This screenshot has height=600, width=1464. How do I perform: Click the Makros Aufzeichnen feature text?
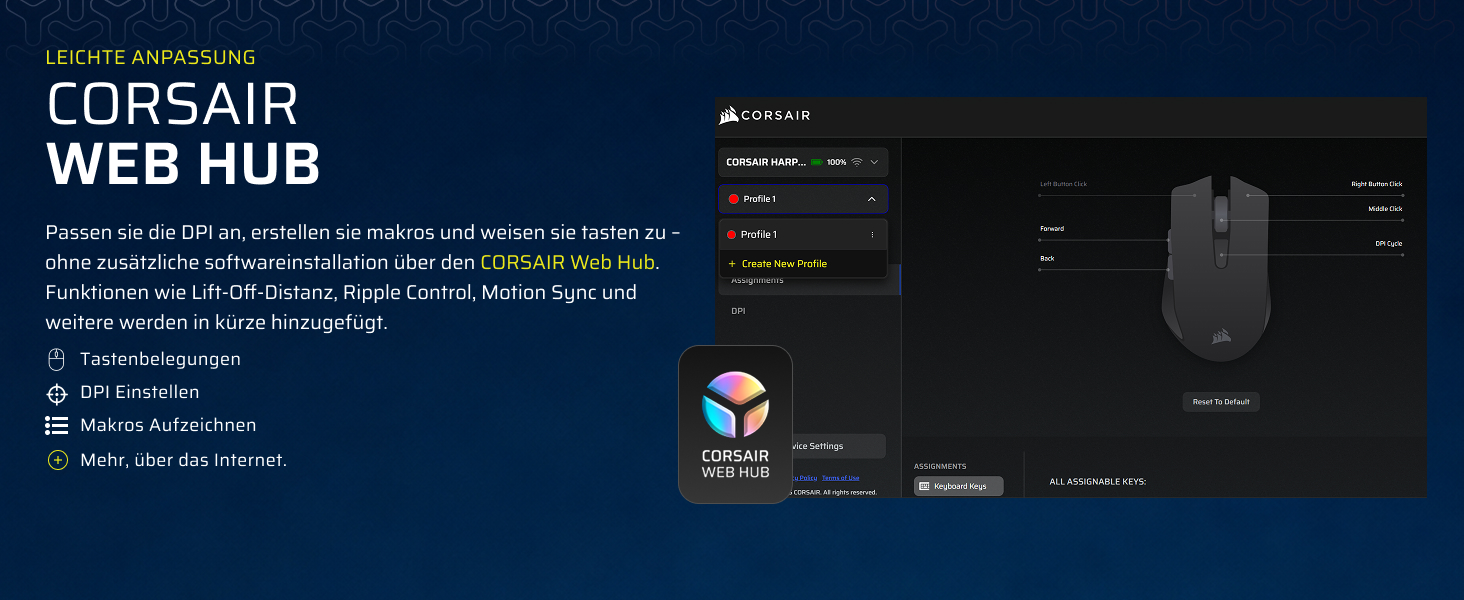point(169,426)
